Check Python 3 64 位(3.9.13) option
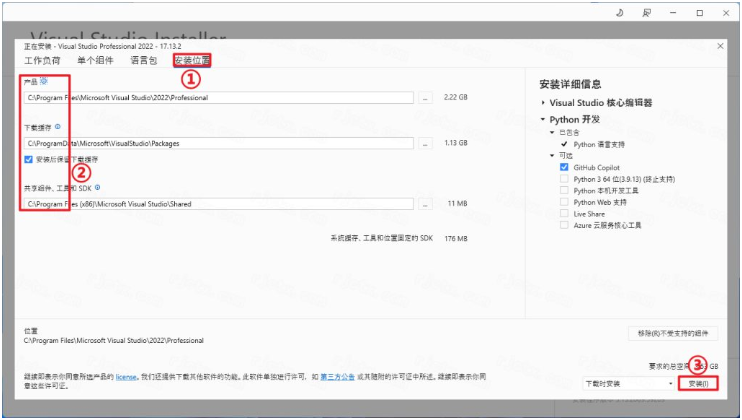The height and width of the screenshot is (420, 742). tap(564, 179)
